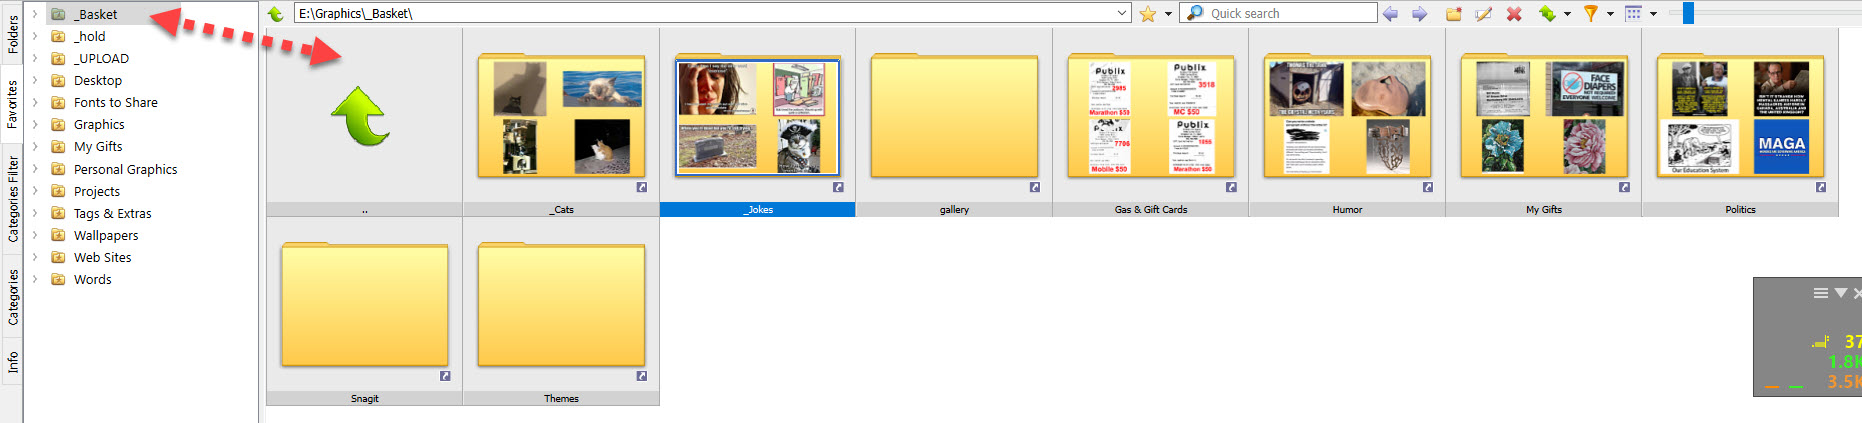Click the Web Sites folder icon in tree
Image resolution: width=1862 pixels, height=423 pixels.
(x=58, y=257)
